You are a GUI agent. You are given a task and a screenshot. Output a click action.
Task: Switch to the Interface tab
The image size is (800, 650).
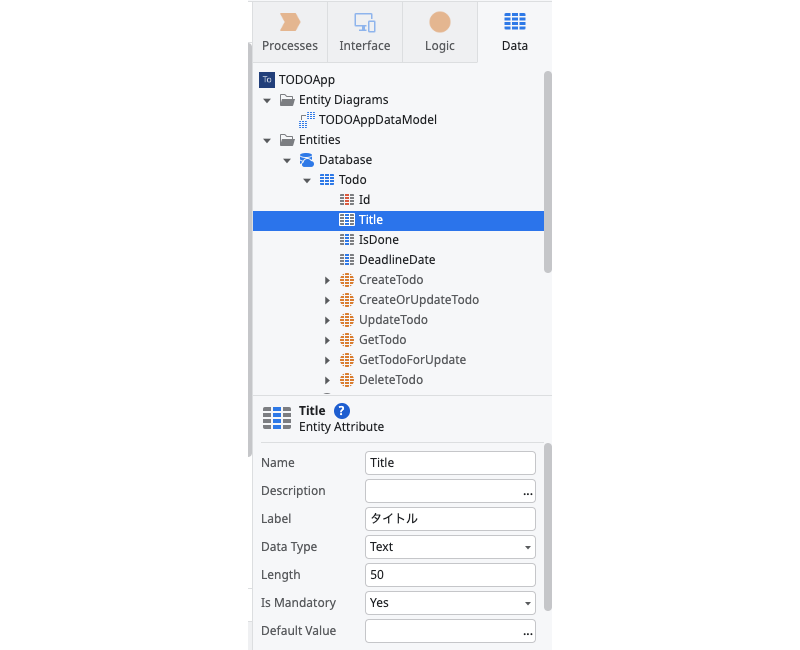click(365, 32)
